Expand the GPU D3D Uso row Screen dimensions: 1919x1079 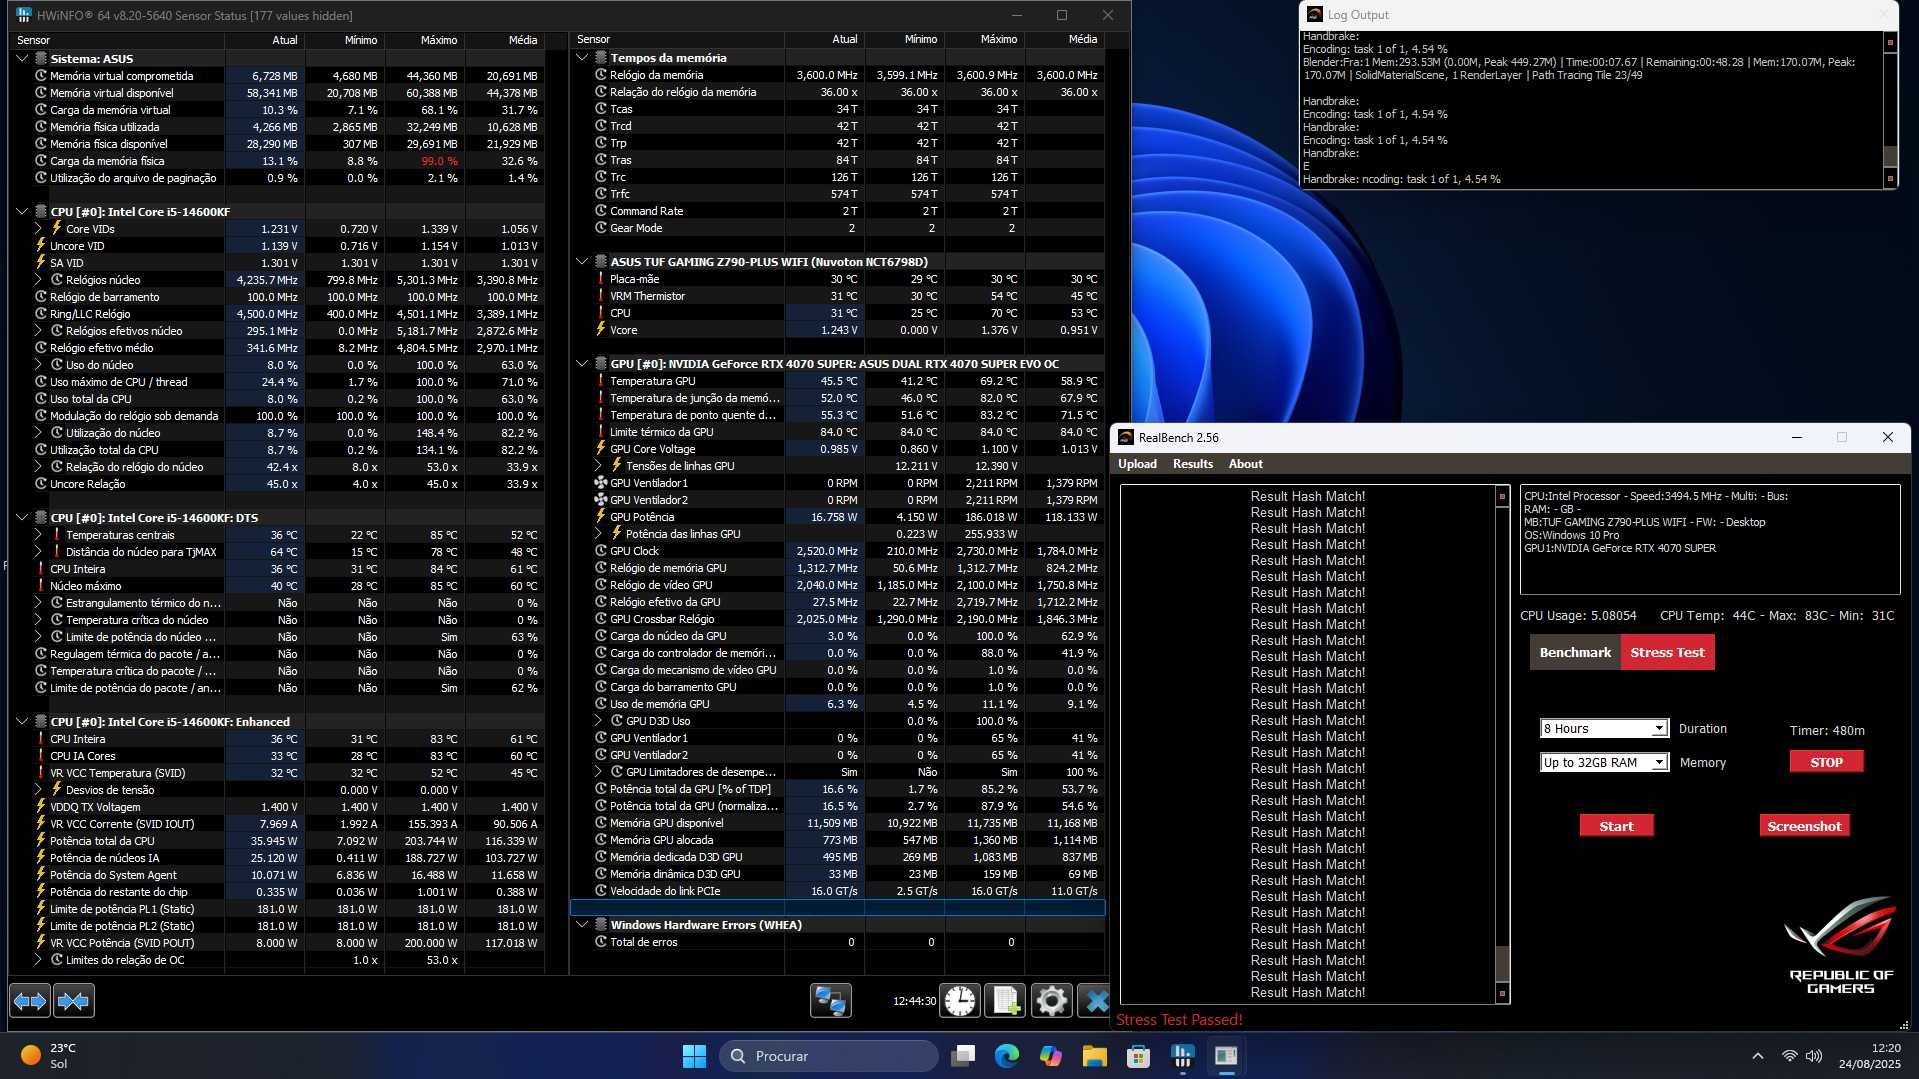point(598,721)
